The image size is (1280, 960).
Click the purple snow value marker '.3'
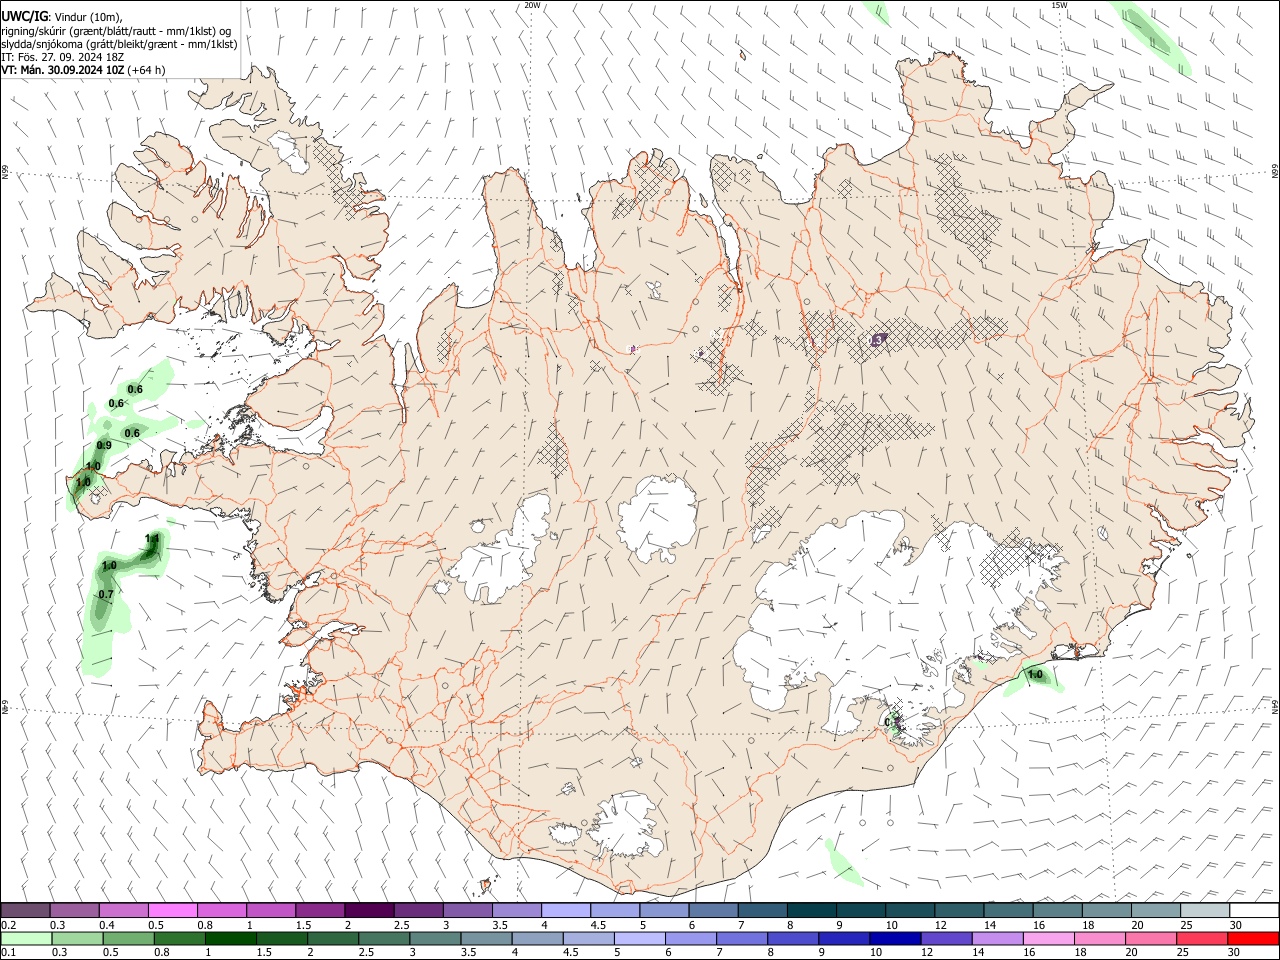coord(877,340)
